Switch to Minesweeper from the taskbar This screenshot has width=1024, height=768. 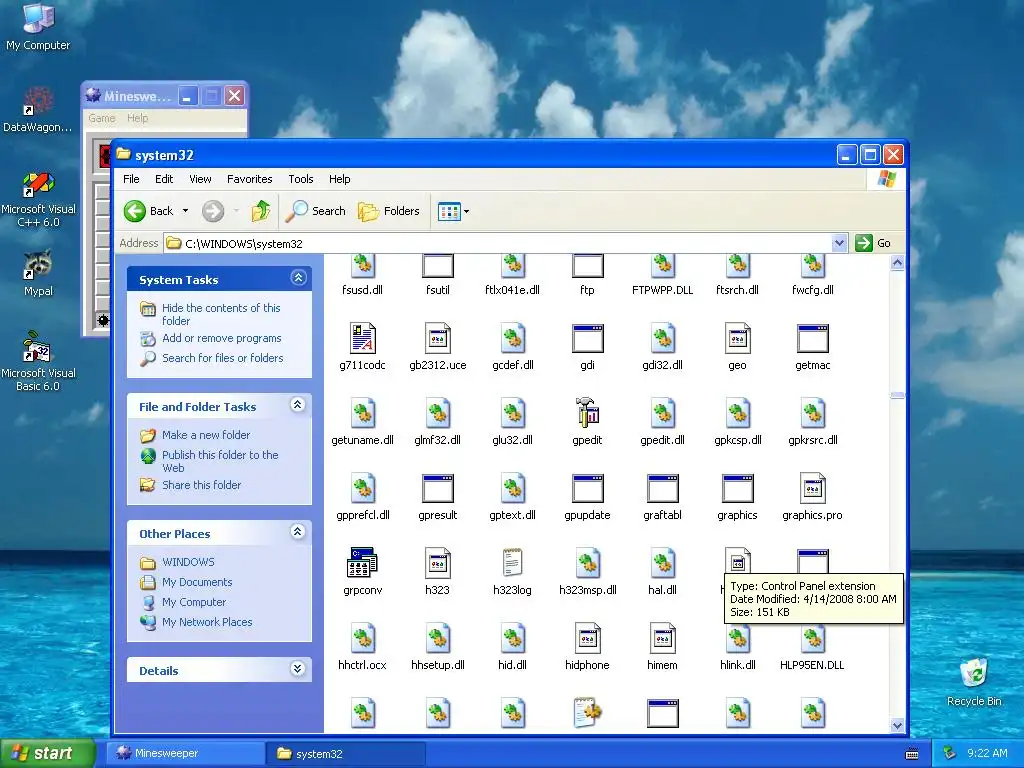pyautogui.click(x=185, y=753)
